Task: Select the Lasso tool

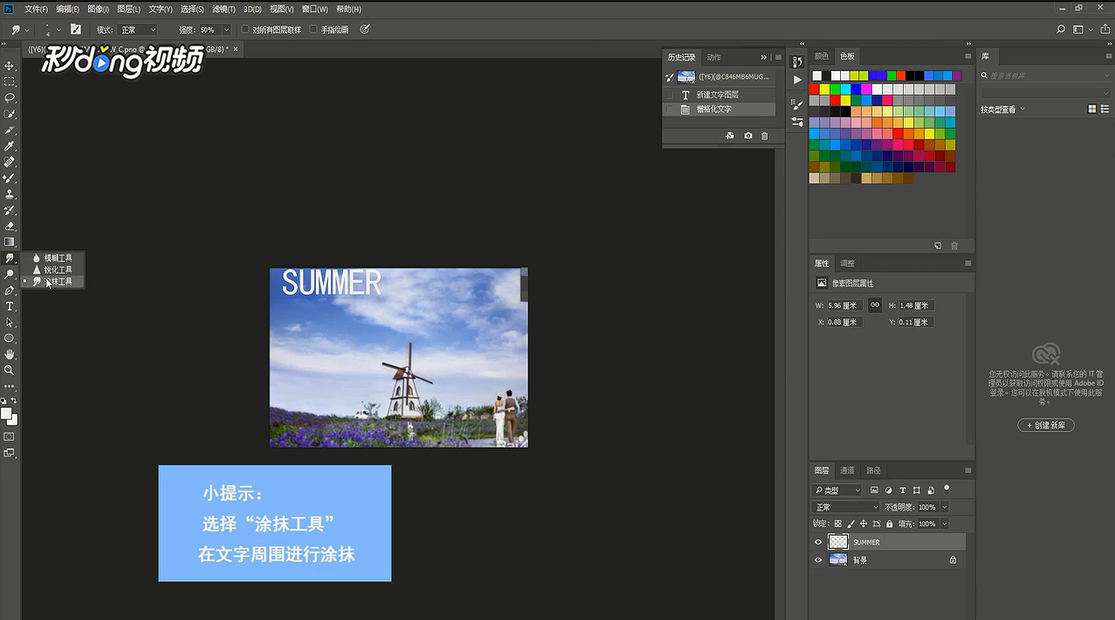Action: (x=9, y=97)
